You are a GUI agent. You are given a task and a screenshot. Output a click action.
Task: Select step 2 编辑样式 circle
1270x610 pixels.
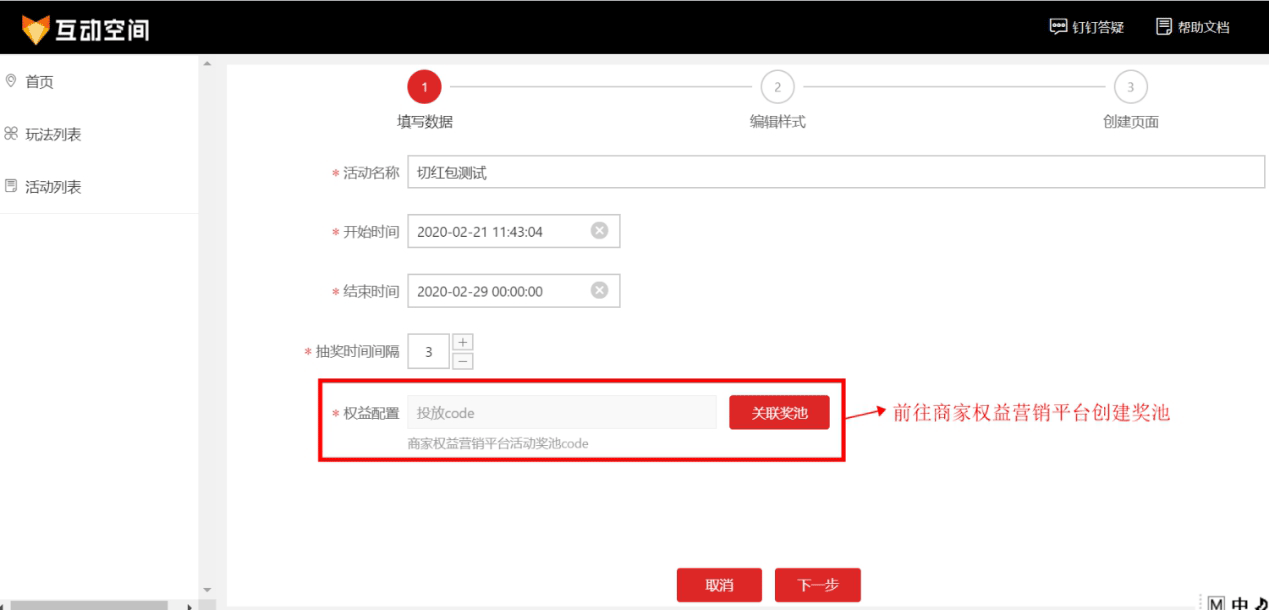pyautogui.click(x=777, y=87)
